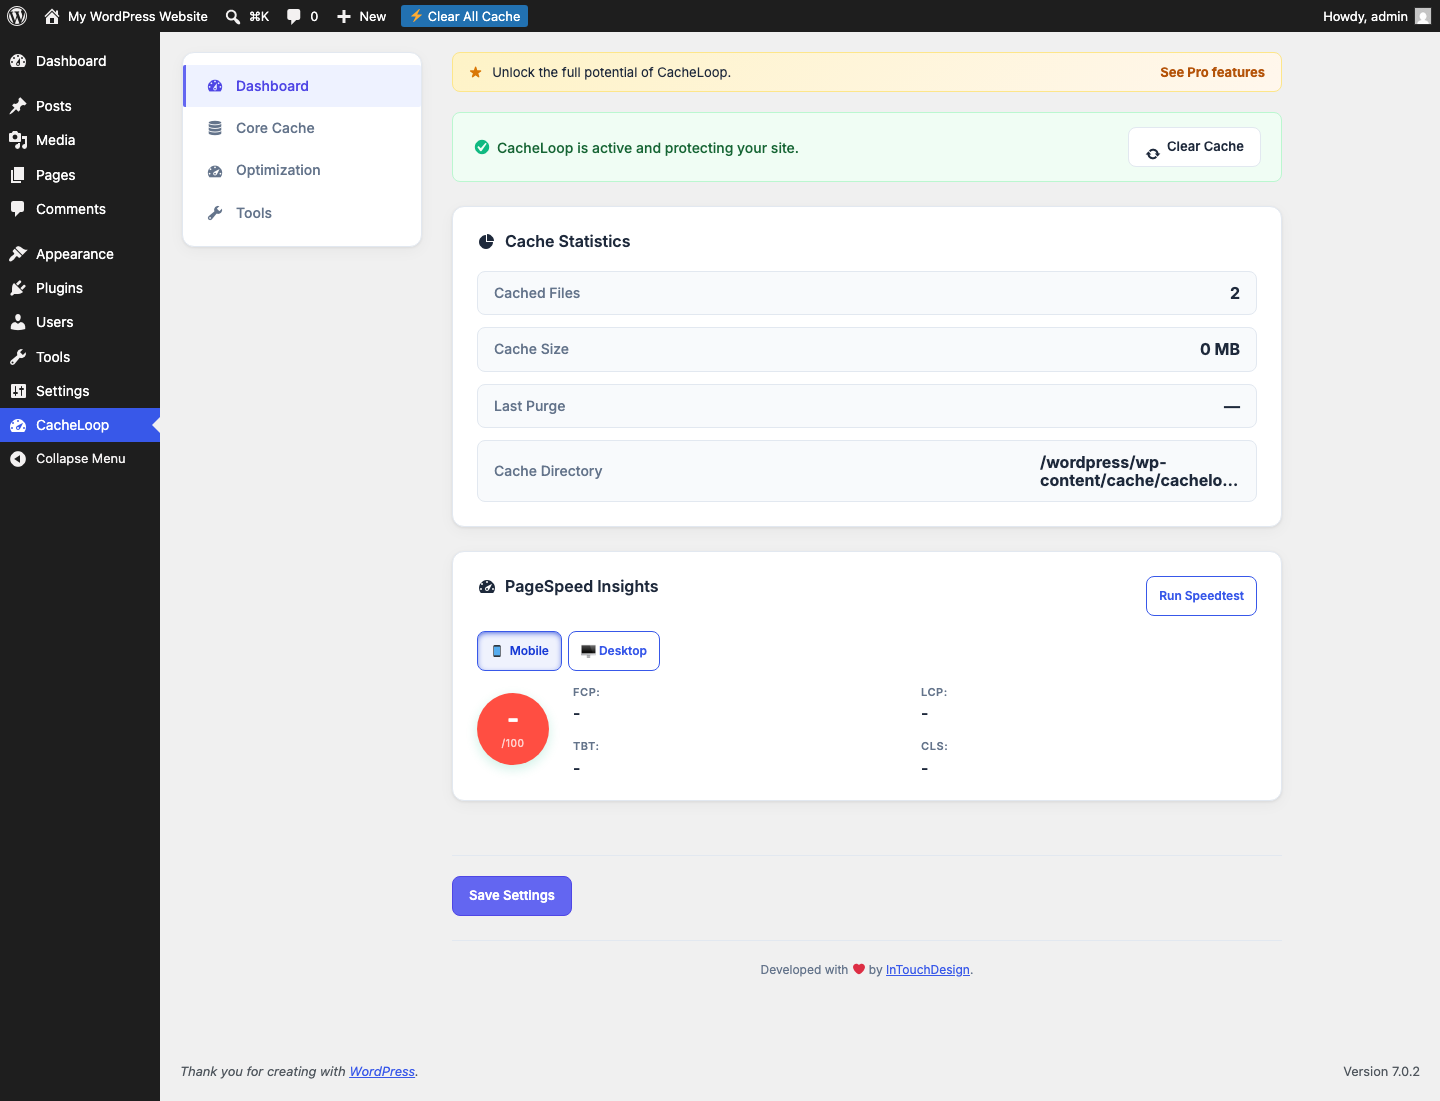Click the Last Purge row
Screen dimensions: 1440x1101
click(x=867, y=406)
